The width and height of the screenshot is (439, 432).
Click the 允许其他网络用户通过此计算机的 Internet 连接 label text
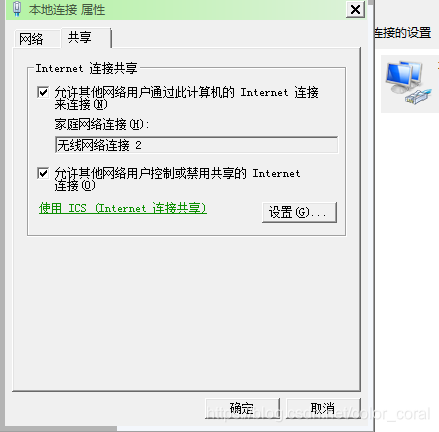[x=186, y=92]
